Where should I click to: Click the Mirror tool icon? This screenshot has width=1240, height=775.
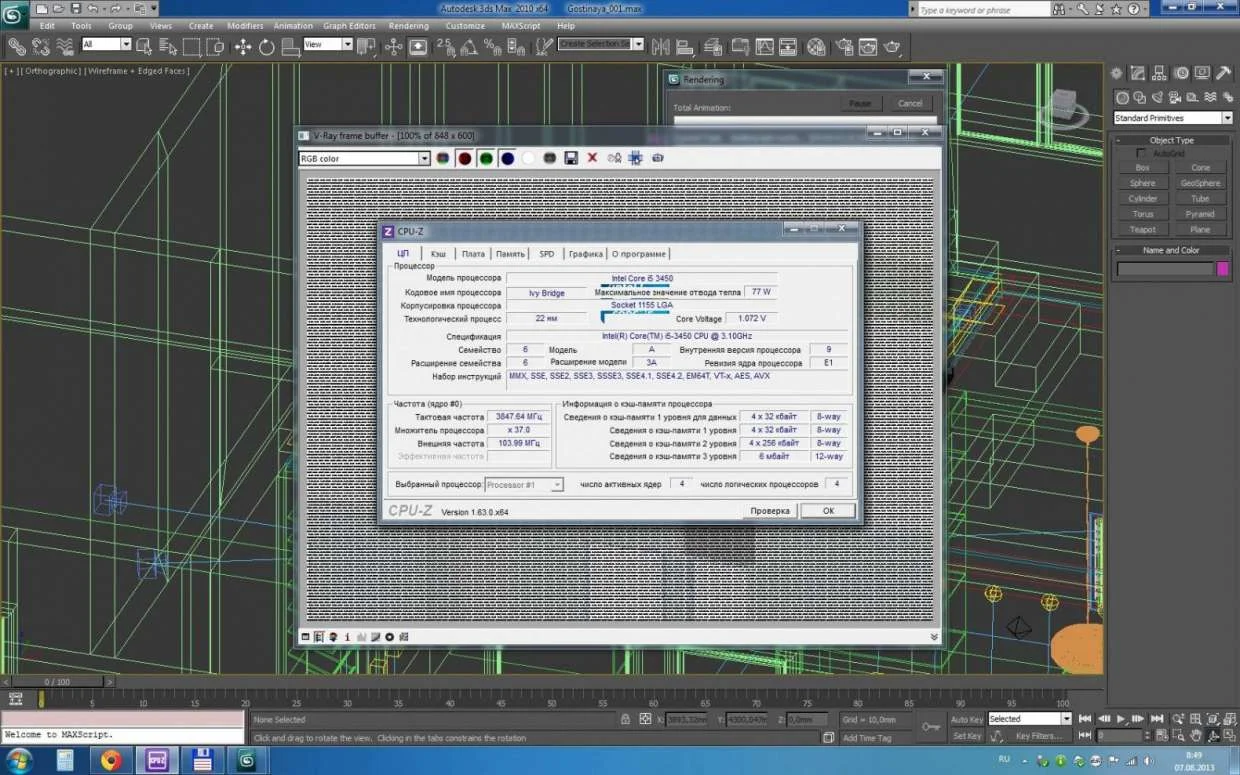pyautogui.click(x=661, y=46)
